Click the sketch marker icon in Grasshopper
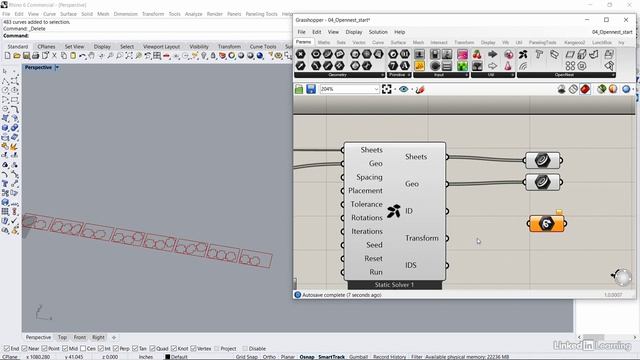The height and width of the screenshot is (360, 640). 420,89
